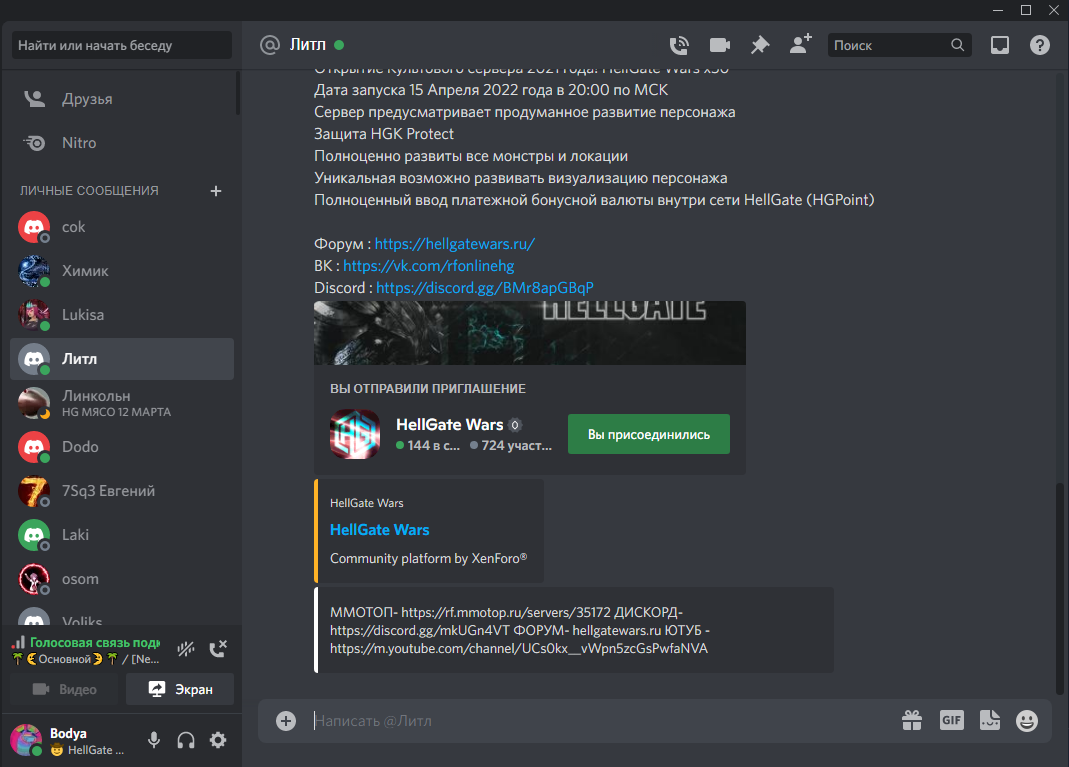Close the Discord window
1069x767 pixels.
point(1053,10)
